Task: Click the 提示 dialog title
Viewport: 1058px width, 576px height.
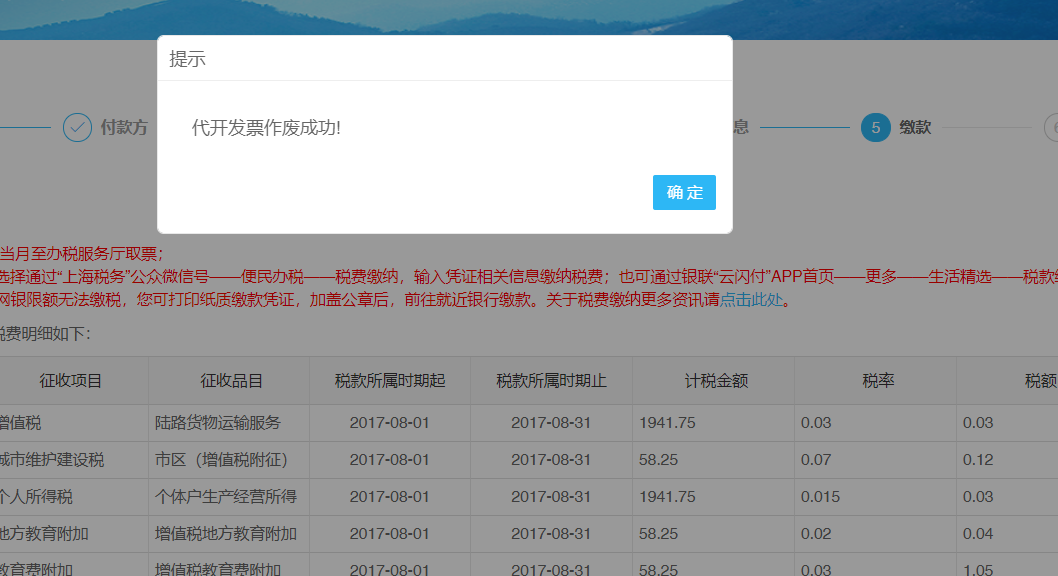Action: [187, 59]
